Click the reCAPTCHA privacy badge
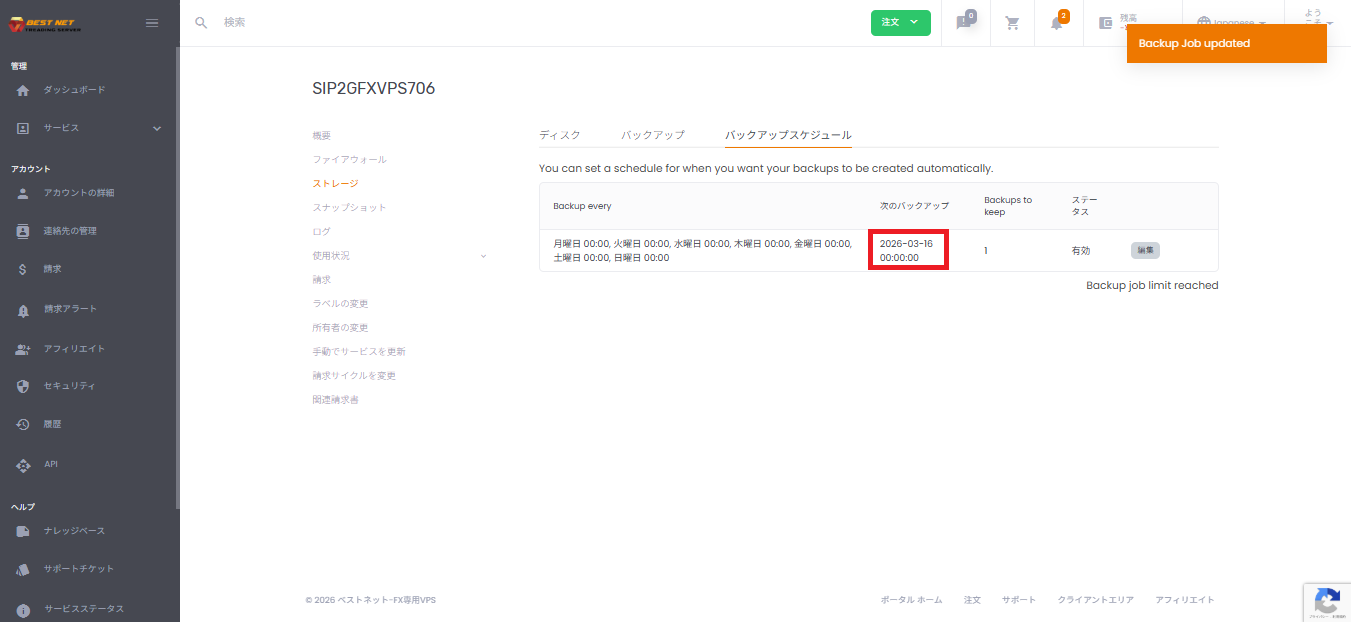The height and width of the screenshot is (622, 1351). click(1327, 601)
